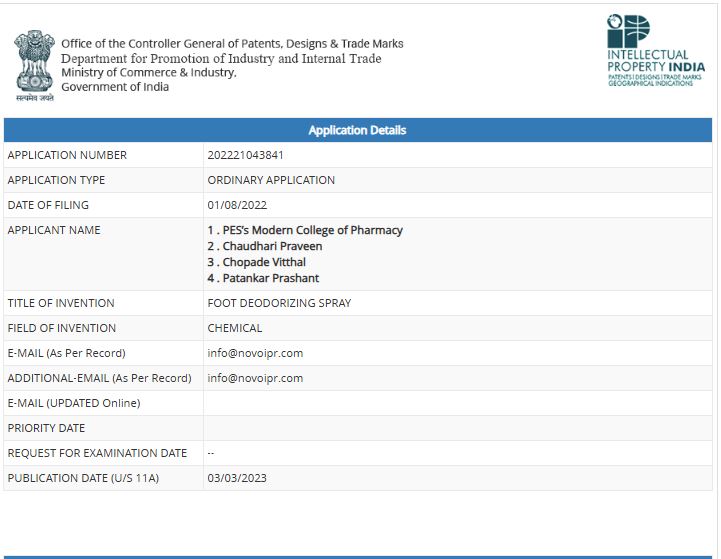Select the application number 202221043841

tap(245, 155)
